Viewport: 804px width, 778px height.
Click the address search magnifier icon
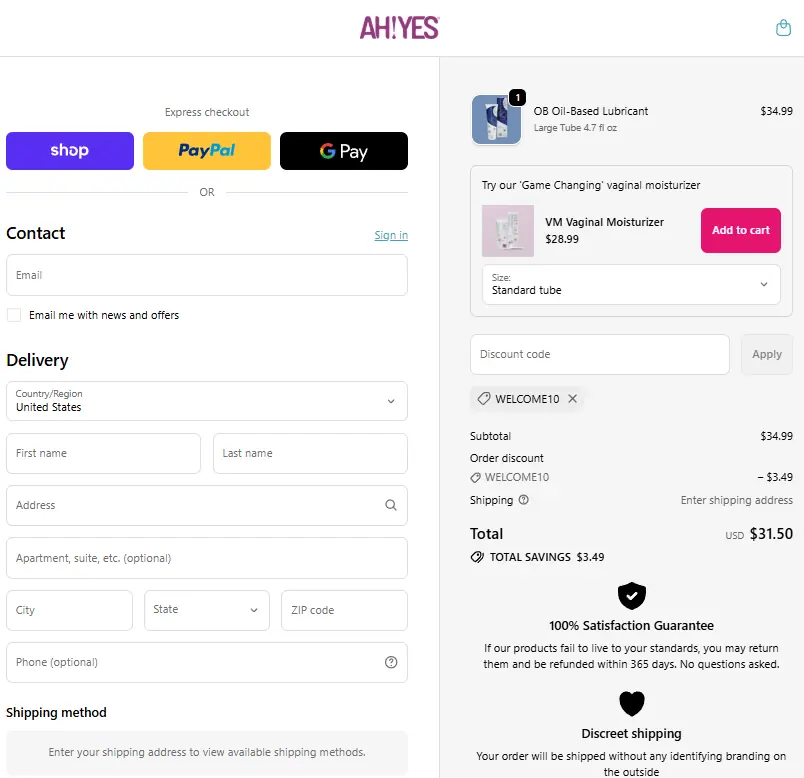(391, 505)
